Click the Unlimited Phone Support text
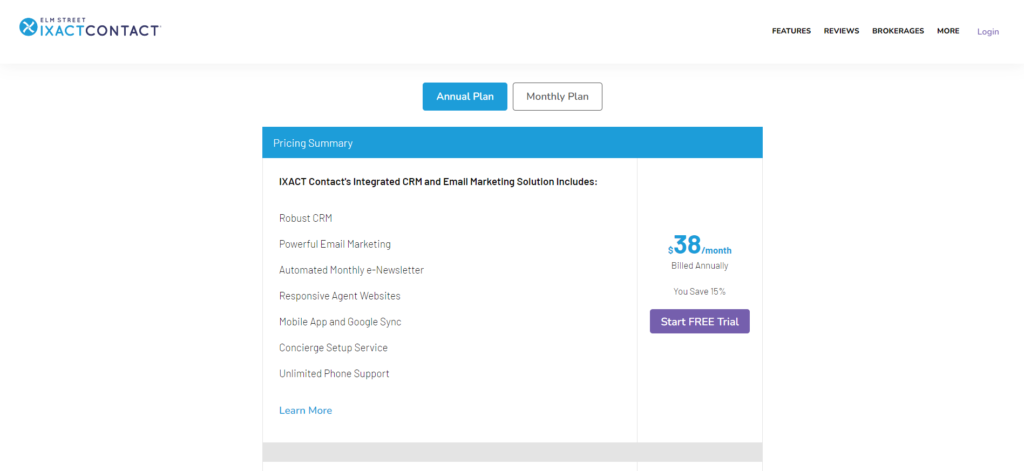1024x471 pixels. click(x=334, y=374)
